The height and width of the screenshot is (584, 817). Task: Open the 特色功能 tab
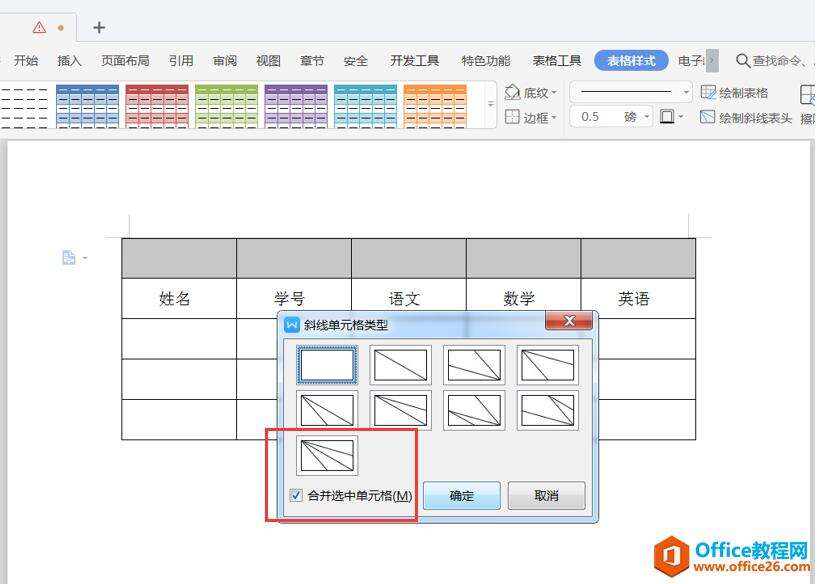[486, 60]
